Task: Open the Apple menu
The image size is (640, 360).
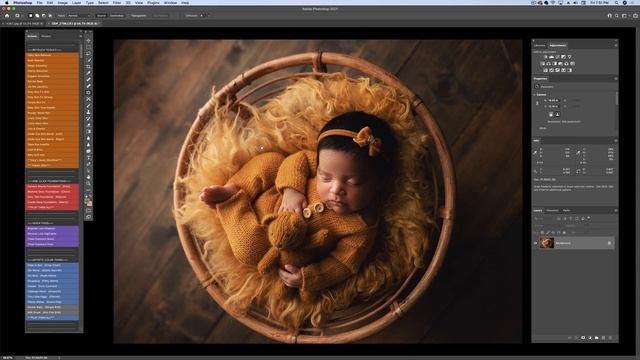Action: click(x=7, y=2)
